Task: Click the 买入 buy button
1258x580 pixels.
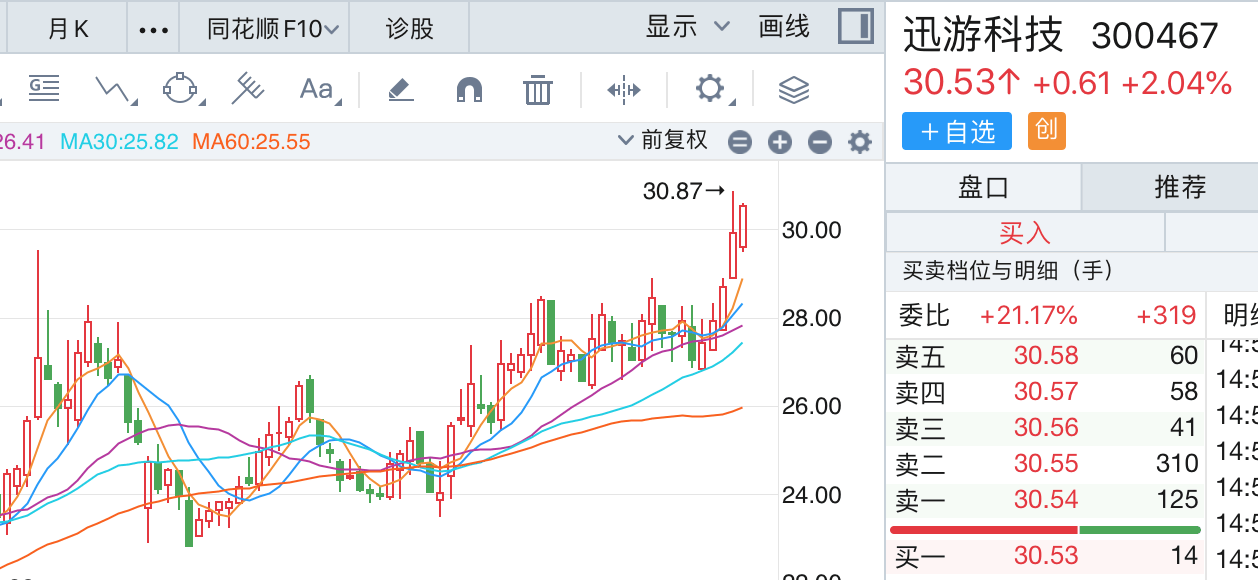Action: click(x=1025, y=233)
